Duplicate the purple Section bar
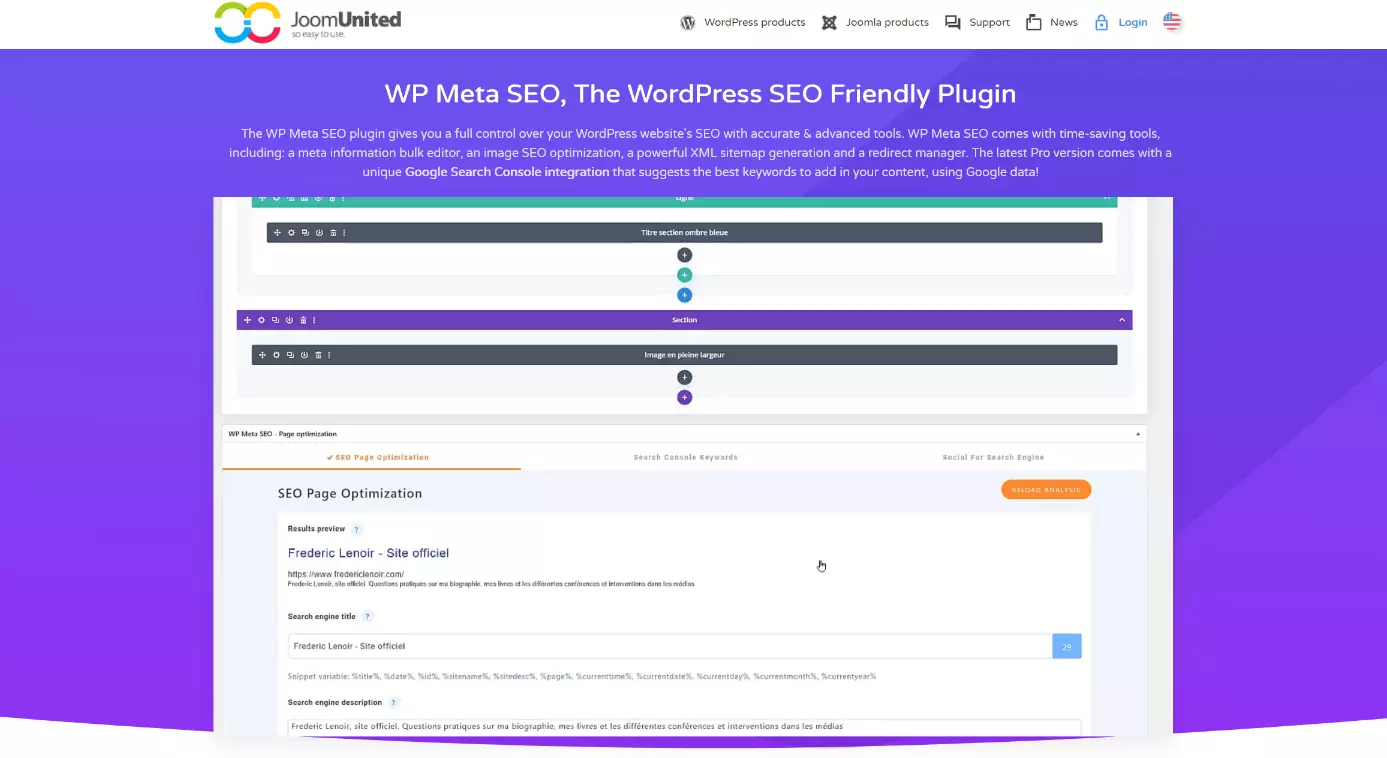Viewport: 1387px width, 758px height. coord(275,320)
